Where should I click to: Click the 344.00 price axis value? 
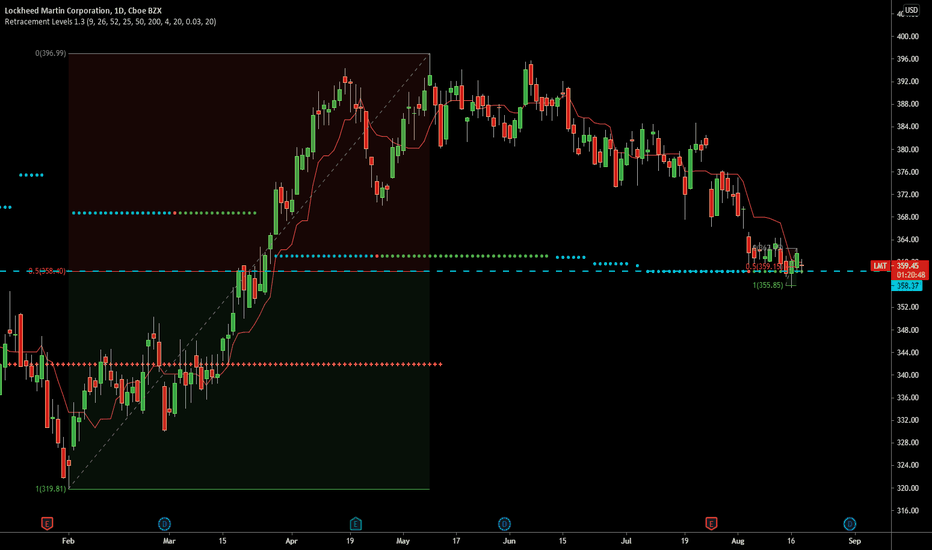(908, 352)
